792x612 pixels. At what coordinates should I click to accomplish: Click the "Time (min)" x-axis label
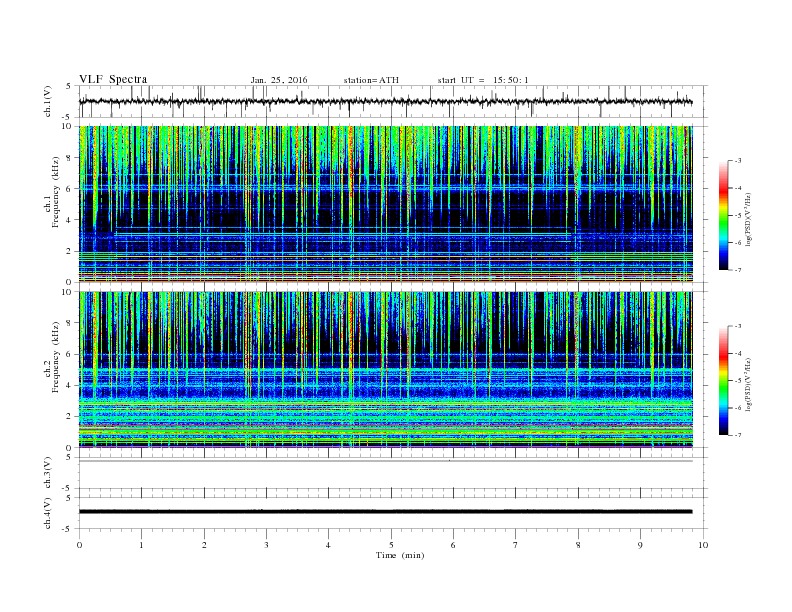coord(400,555)
